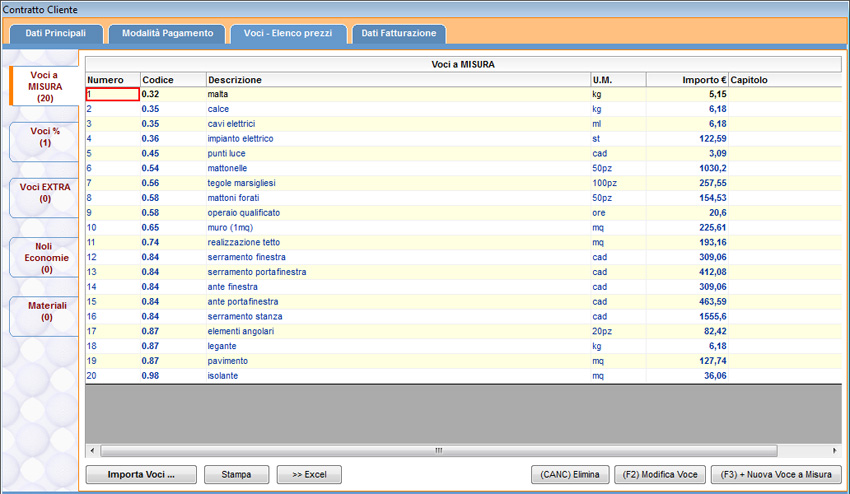Click the horizontal scrollbar right arrow
The height and width of the screenshot is (494, 850).
point(835,450)
